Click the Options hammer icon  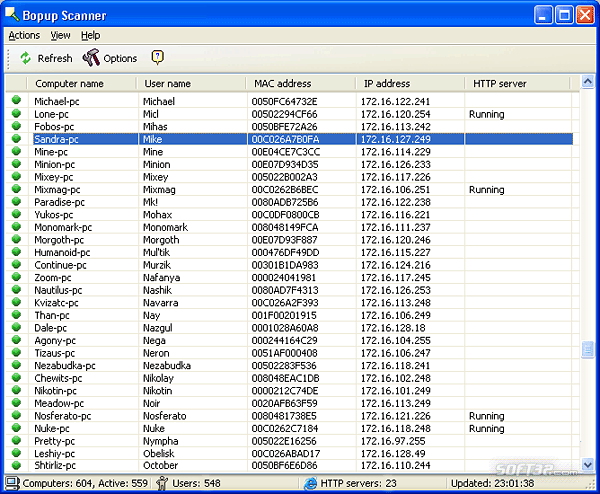[91, 58]
